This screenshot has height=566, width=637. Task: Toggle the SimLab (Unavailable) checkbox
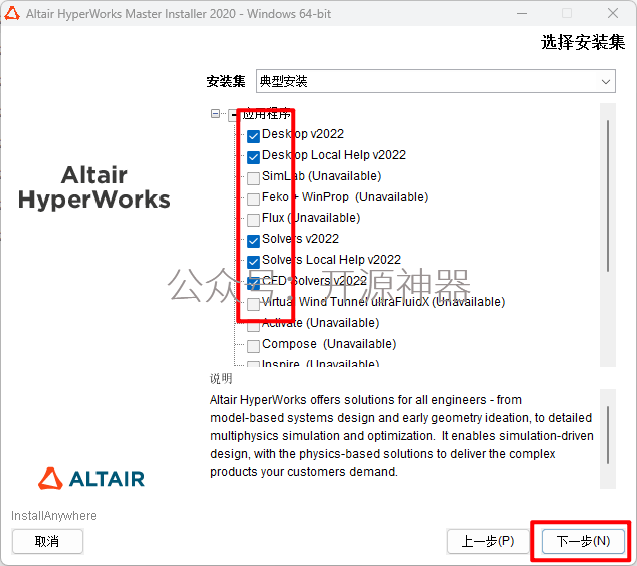point(254,178)
